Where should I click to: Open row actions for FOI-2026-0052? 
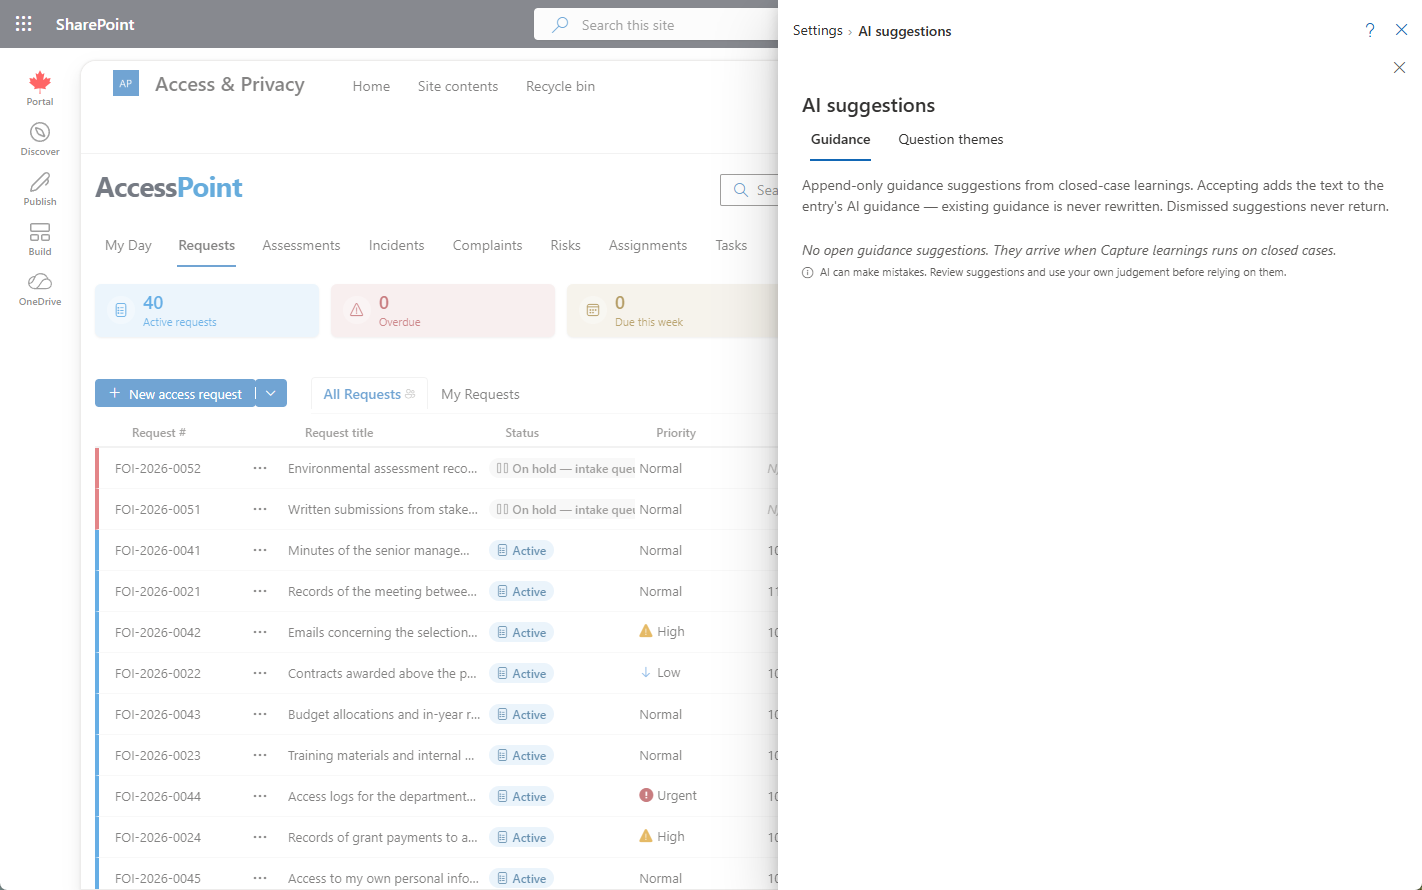[260, 468]
